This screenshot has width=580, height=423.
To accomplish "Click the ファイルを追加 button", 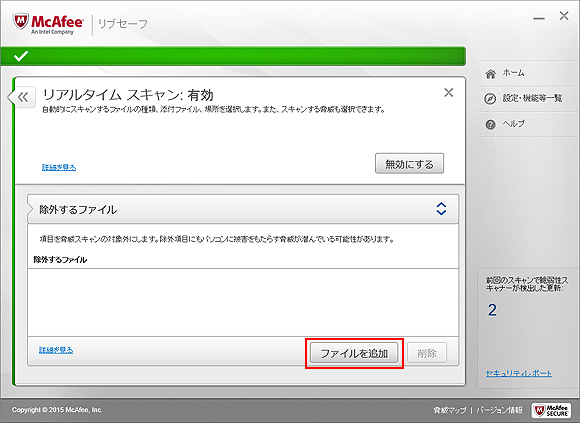I will click(354, 353).
